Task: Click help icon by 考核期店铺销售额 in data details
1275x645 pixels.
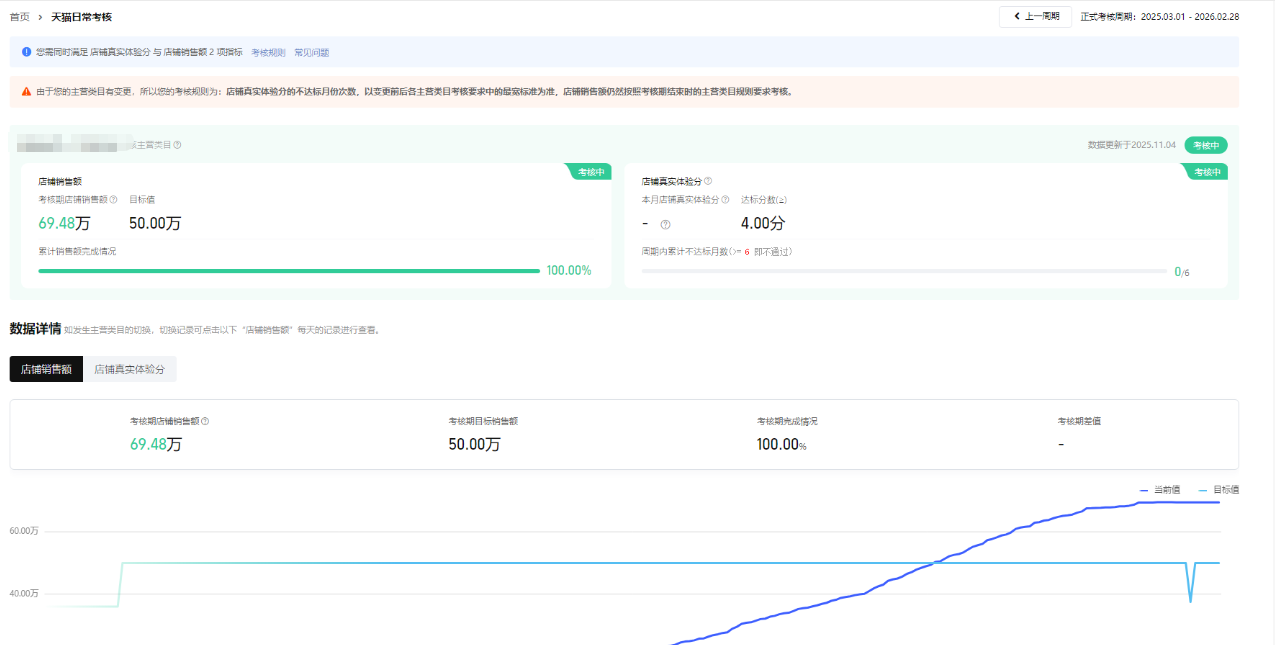Action: (205, 421)
